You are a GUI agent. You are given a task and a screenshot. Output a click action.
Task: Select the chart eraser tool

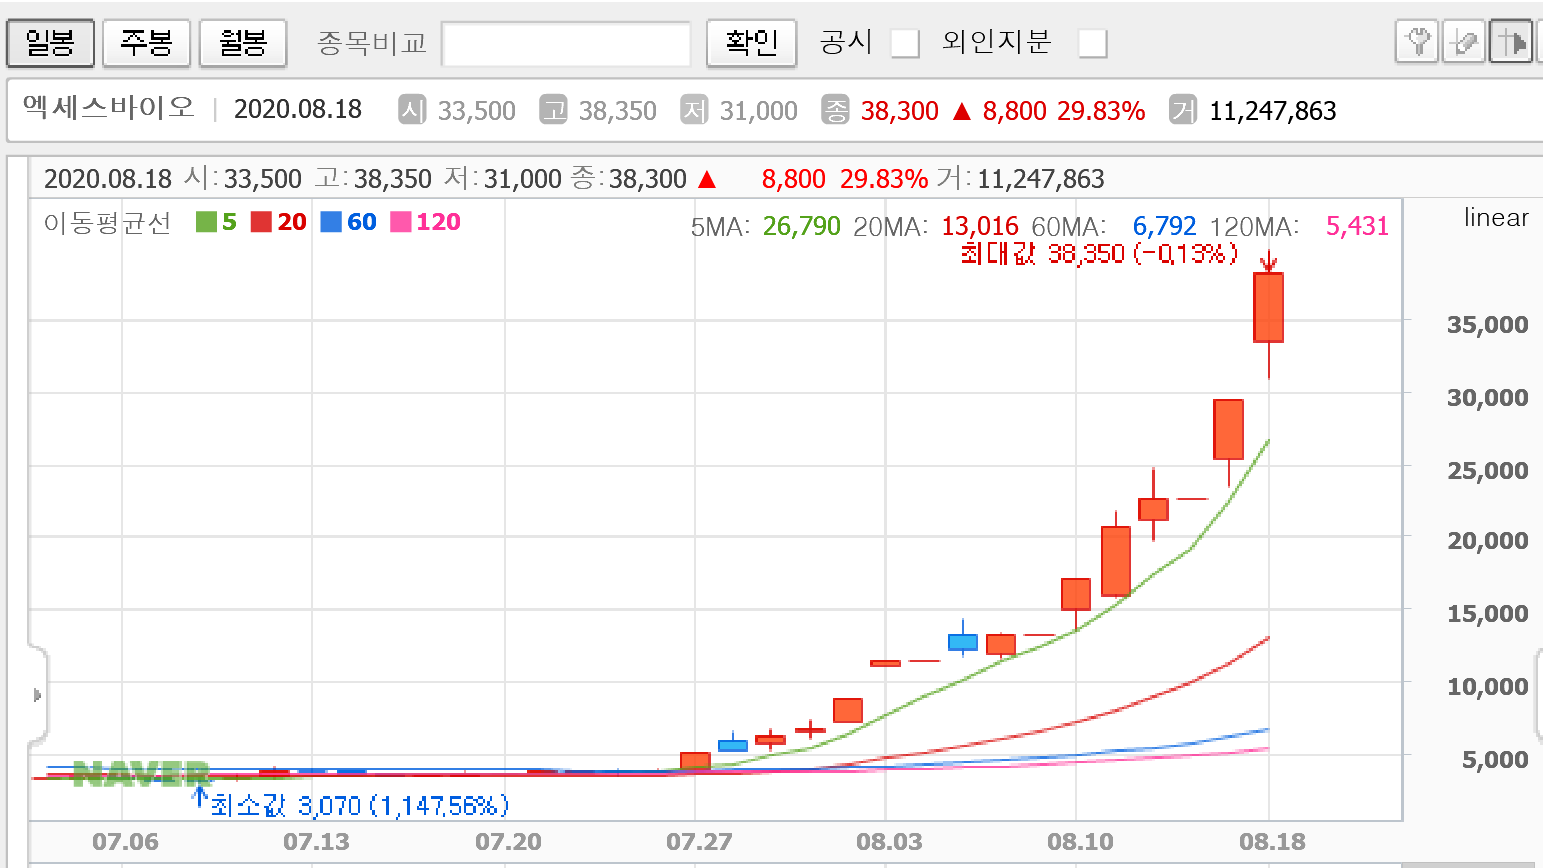(x=1464, y=43)
